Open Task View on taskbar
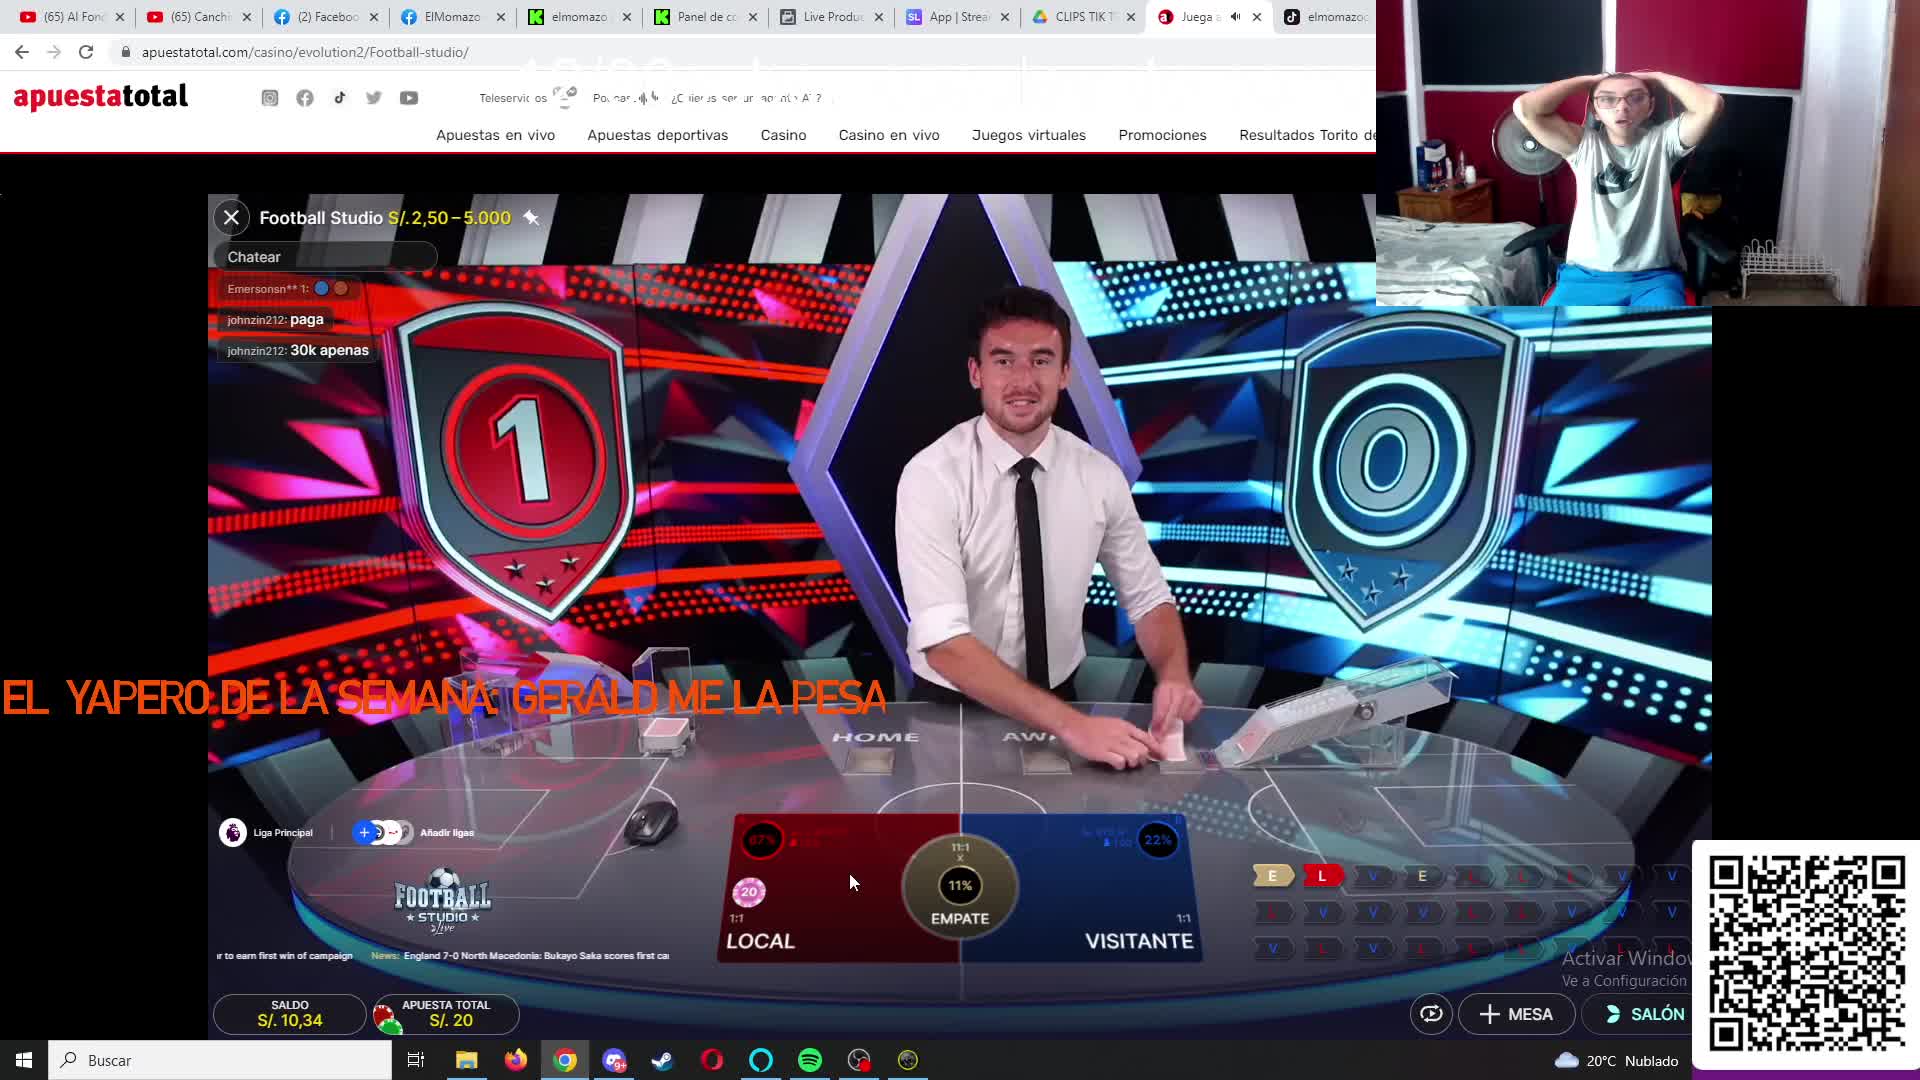Viewport: 1920px width, 1080px height. (416, 1060)
